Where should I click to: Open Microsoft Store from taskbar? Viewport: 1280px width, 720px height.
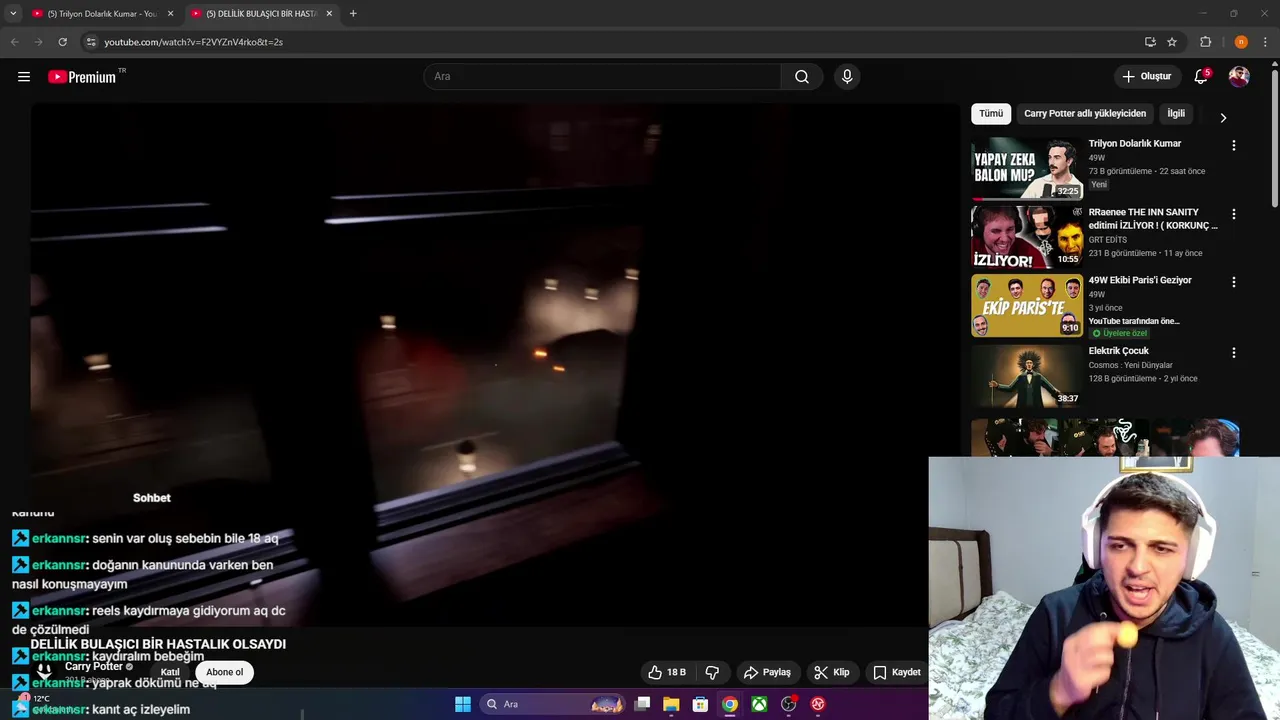click(700, 704)
